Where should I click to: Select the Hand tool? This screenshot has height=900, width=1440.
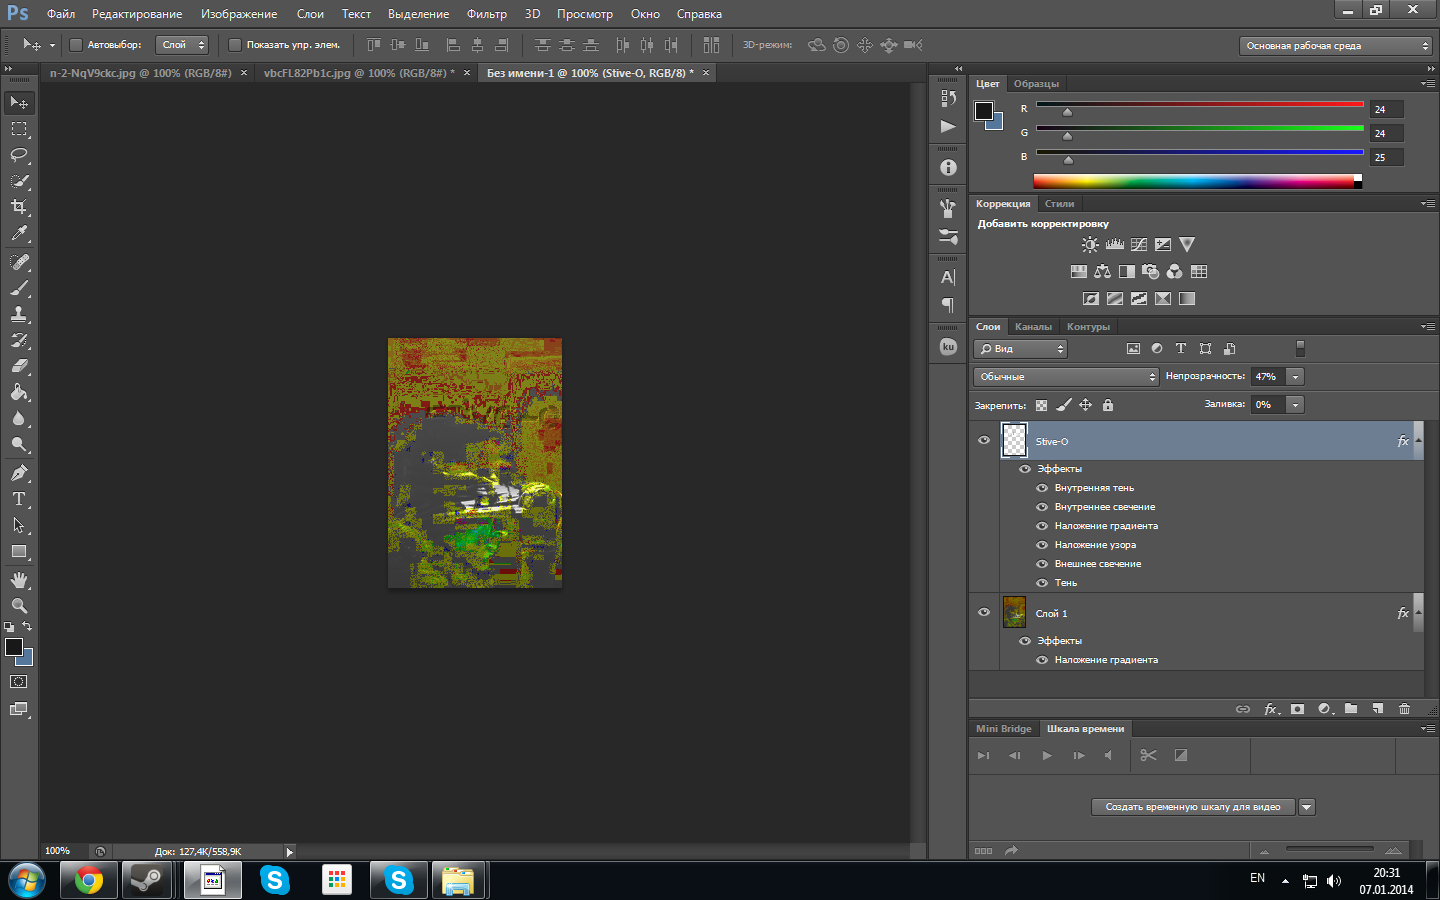[19, 580]
